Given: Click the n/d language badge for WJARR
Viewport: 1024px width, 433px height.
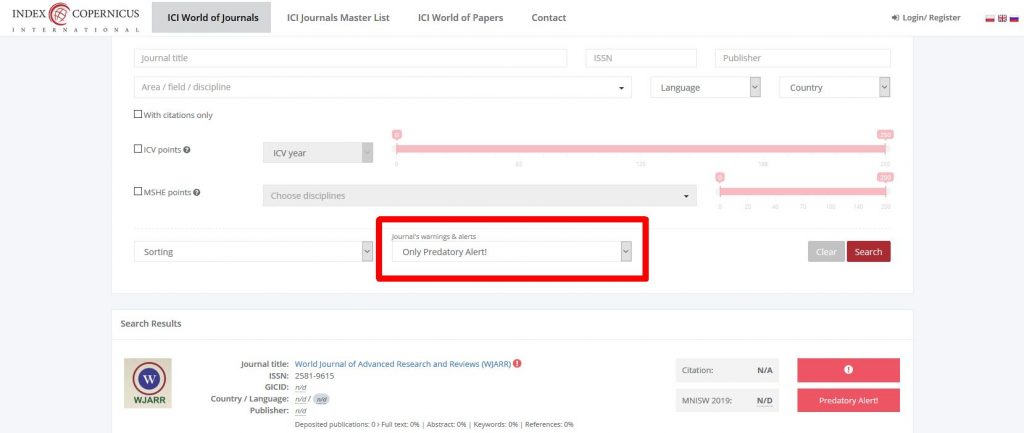Looking at the screenshot, I should 321,399.
